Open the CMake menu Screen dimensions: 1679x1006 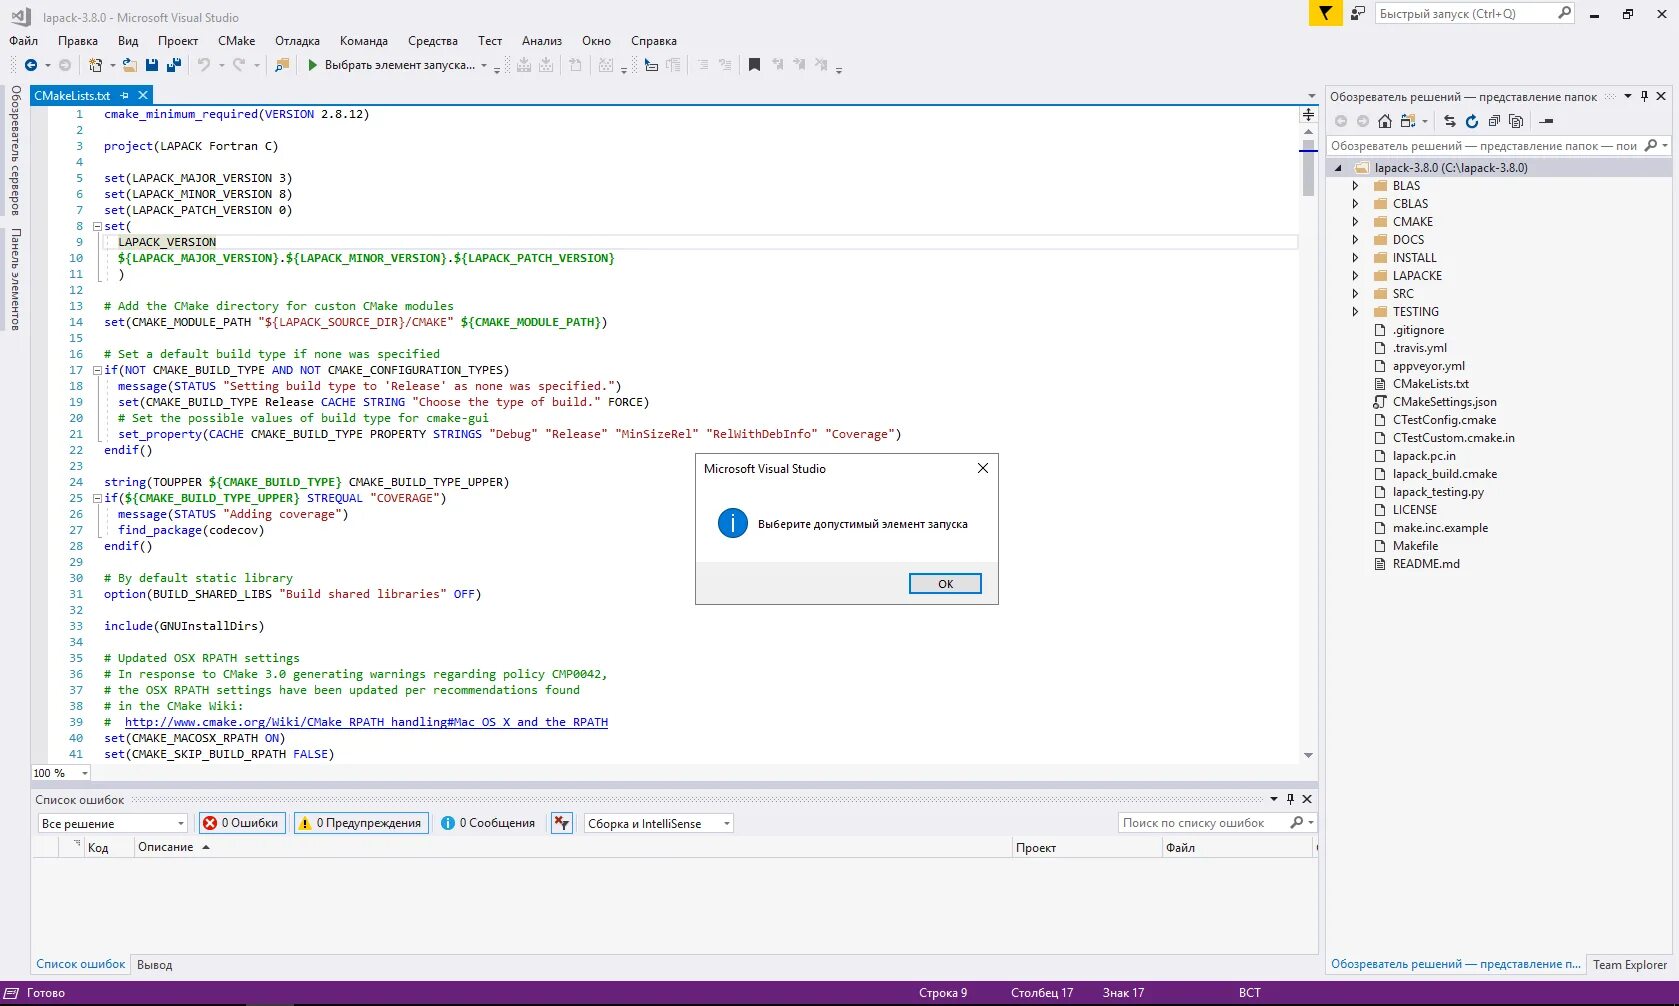tap(237, 41)
